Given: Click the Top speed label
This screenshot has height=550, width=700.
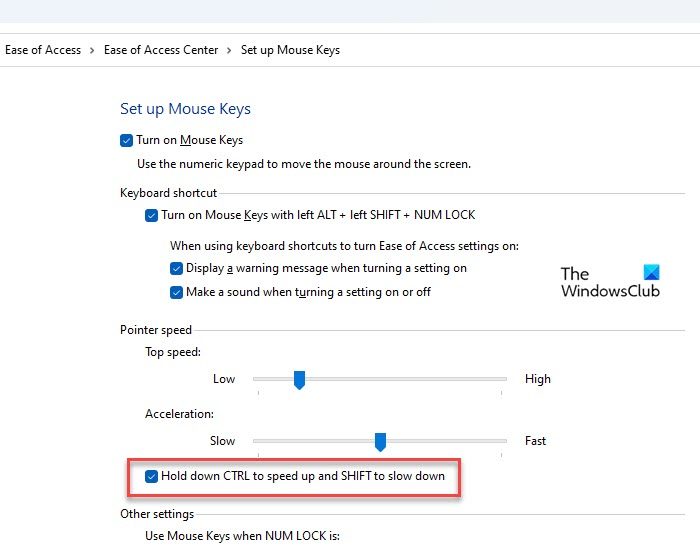Looking at the screenshot, I should point(173,352).
